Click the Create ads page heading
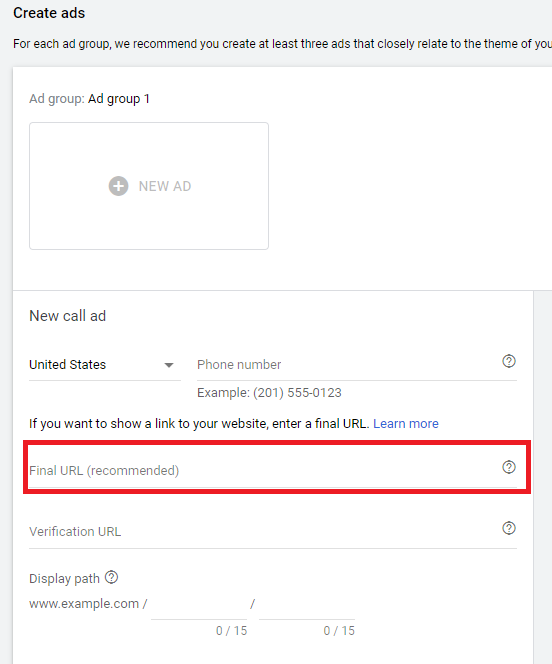552x664 pixels. click(x=49, y=13)
